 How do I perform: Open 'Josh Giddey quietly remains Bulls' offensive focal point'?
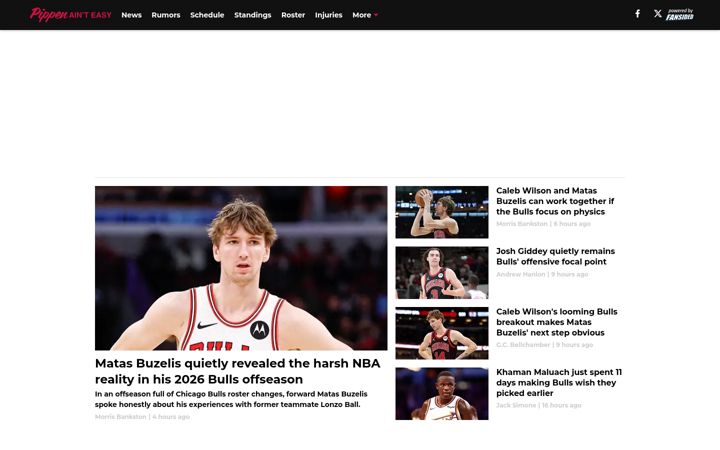click(555, 256)
